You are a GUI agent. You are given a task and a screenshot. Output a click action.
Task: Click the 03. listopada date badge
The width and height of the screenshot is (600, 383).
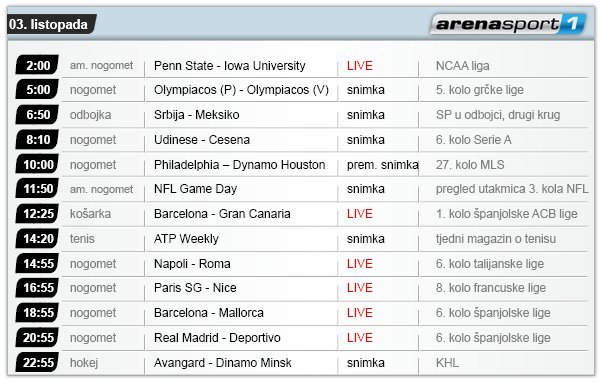click(52, 24)
